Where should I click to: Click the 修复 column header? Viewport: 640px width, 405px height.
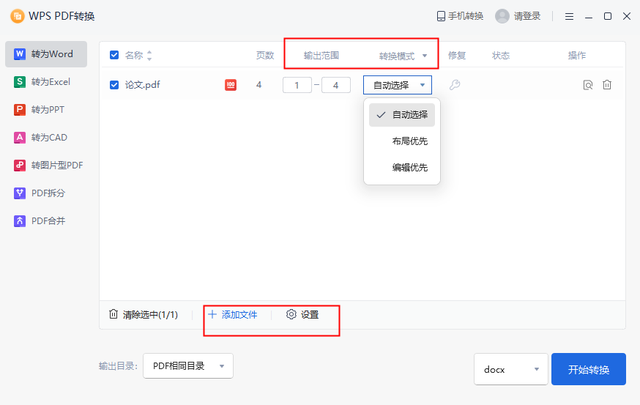457,56
